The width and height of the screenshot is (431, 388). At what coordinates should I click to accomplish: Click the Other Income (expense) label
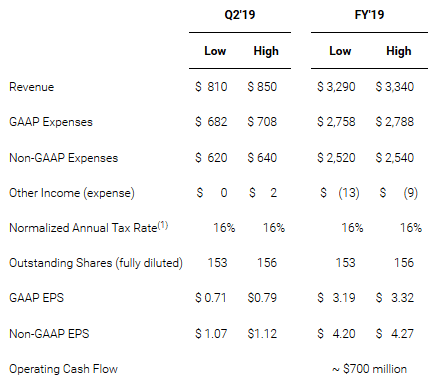[x=72, y=193]
